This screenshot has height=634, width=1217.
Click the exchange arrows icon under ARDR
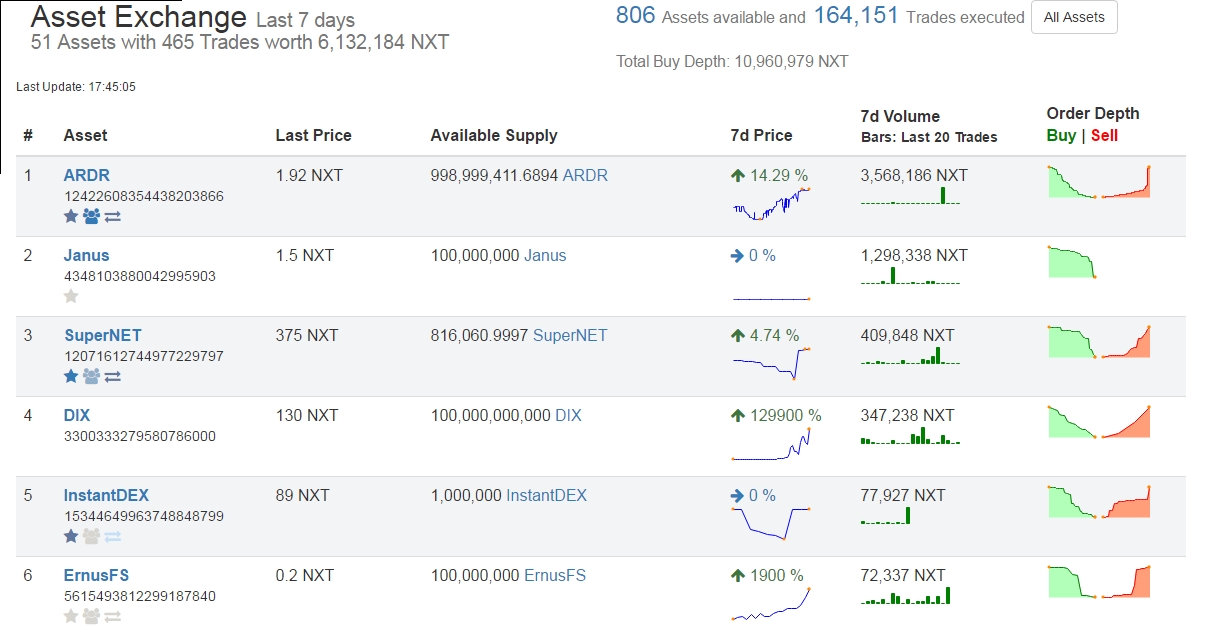tap(113, 216)
